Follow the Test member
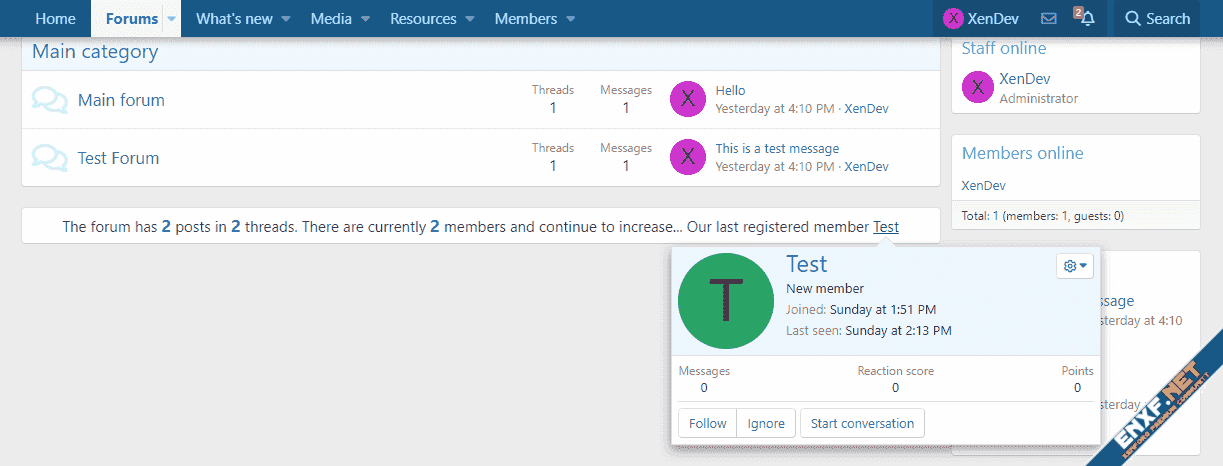This screenshot has width=1223, height=466. pyautogui.click(x=707, y=423)
